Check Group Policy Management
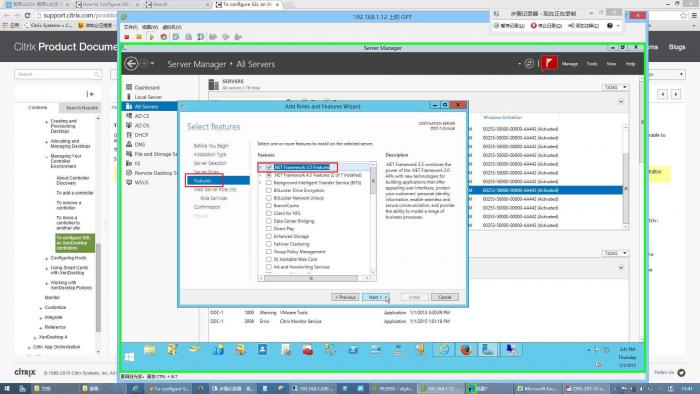 269,252
